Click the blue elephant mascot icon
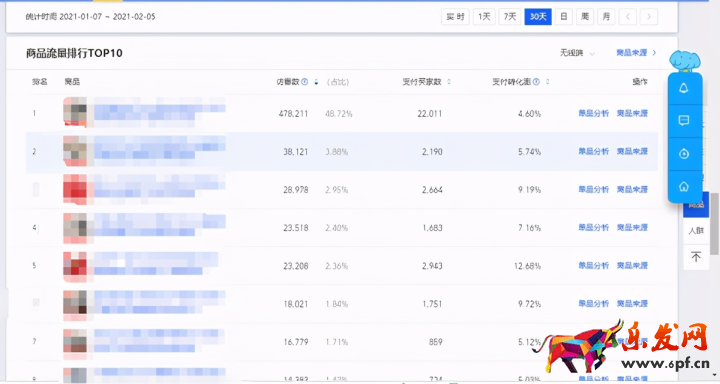 685,61
